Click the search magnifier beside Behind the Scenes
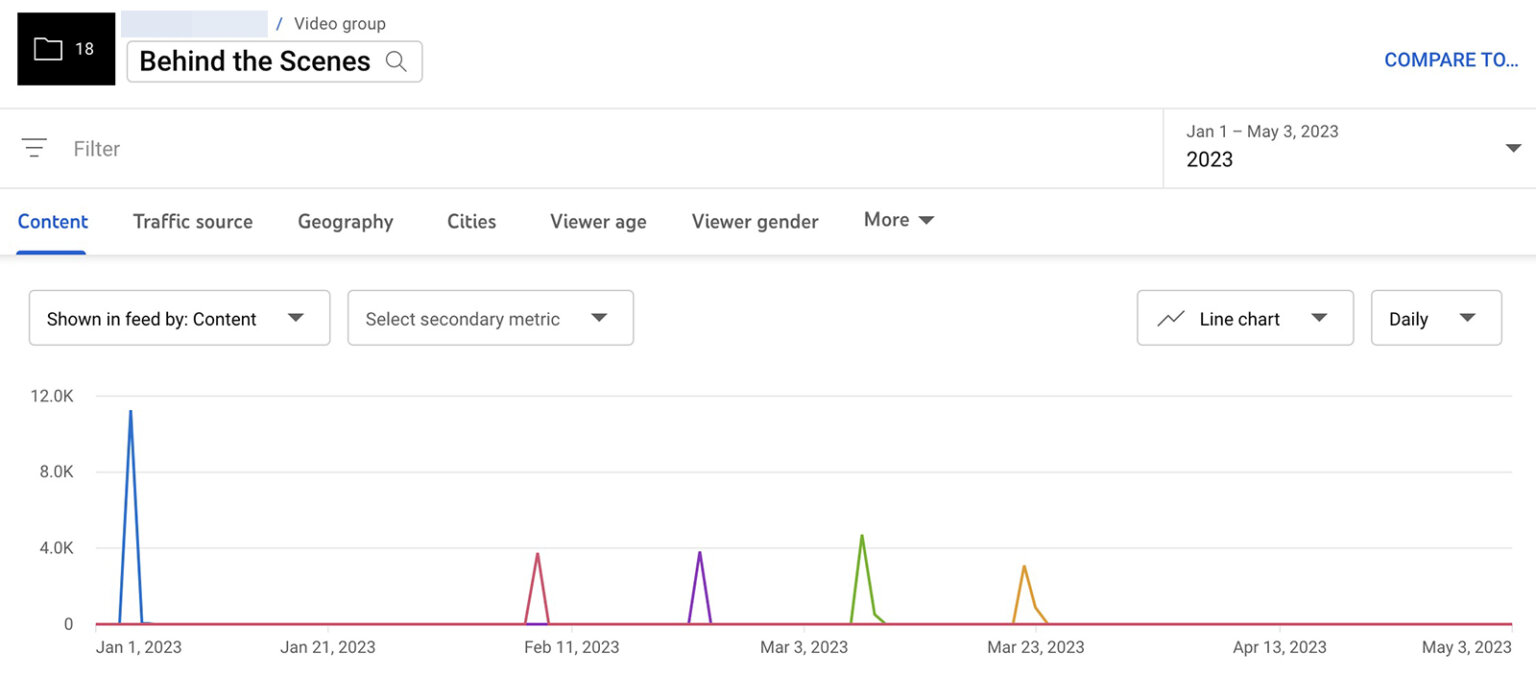Screen dimensions: 1536x676 [x=397, y=61]
